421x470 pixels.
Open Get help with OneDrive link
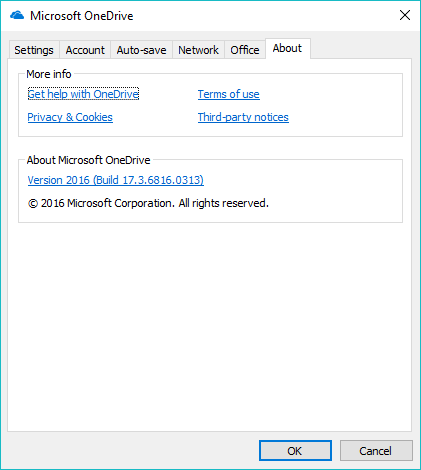(83, 94)
